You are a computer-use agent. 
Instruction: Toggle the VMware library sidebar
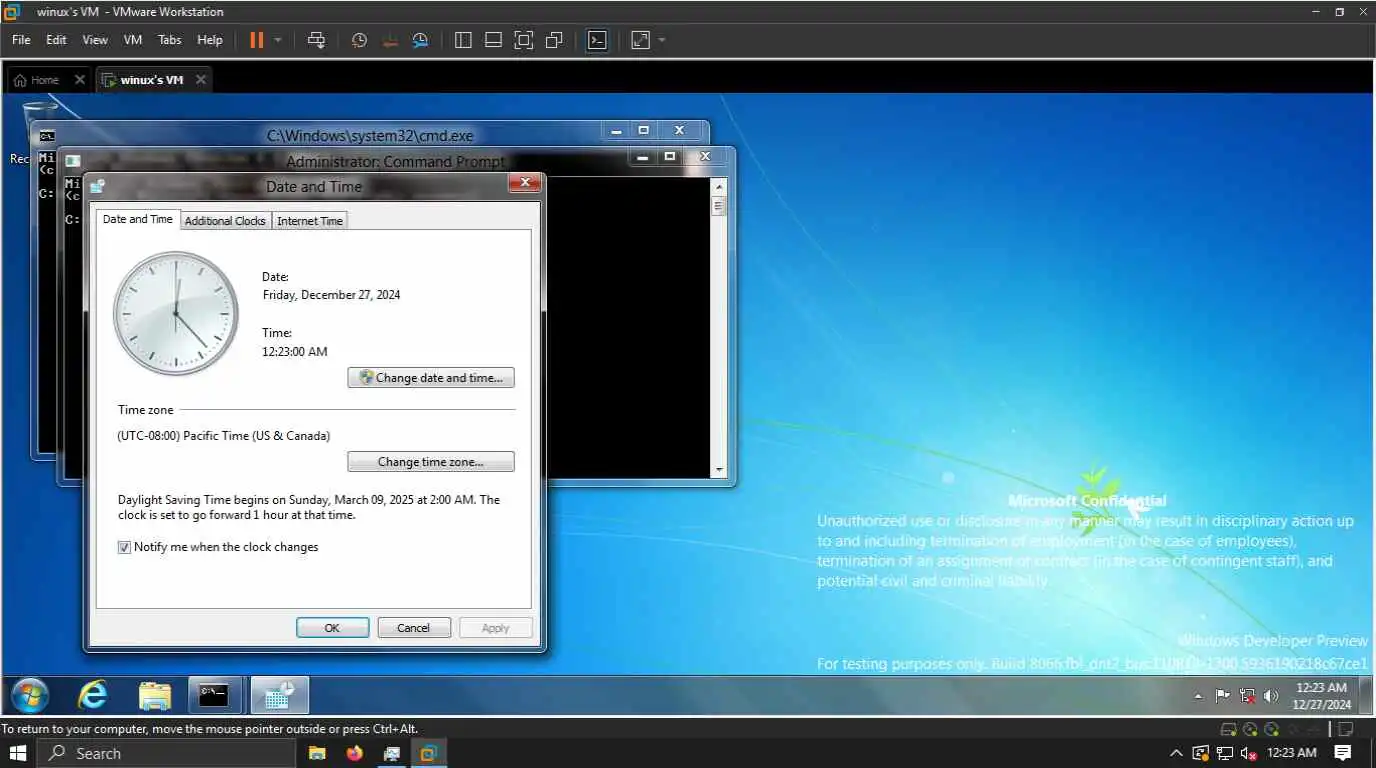[x=463, y=40]
